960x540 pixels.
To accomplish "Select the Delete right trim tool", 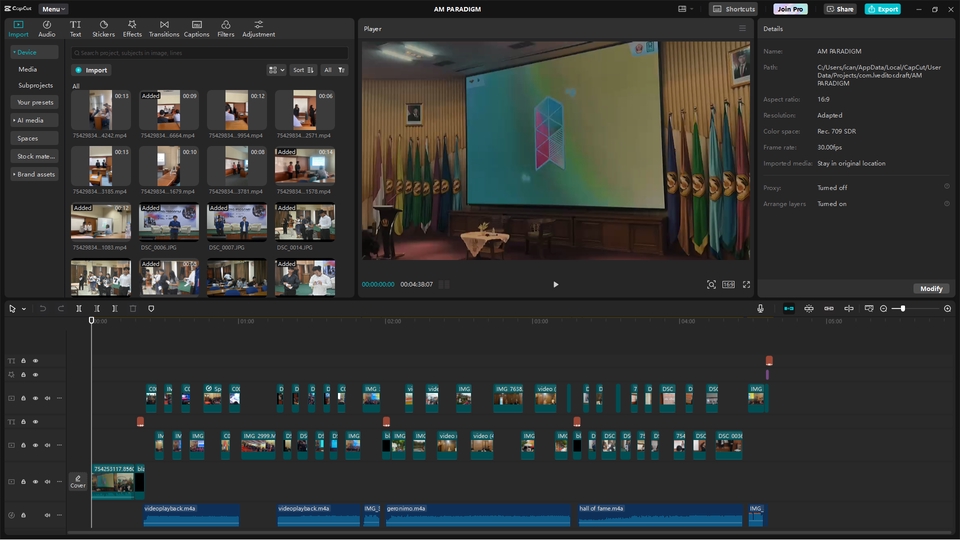I will coord(114,309).
